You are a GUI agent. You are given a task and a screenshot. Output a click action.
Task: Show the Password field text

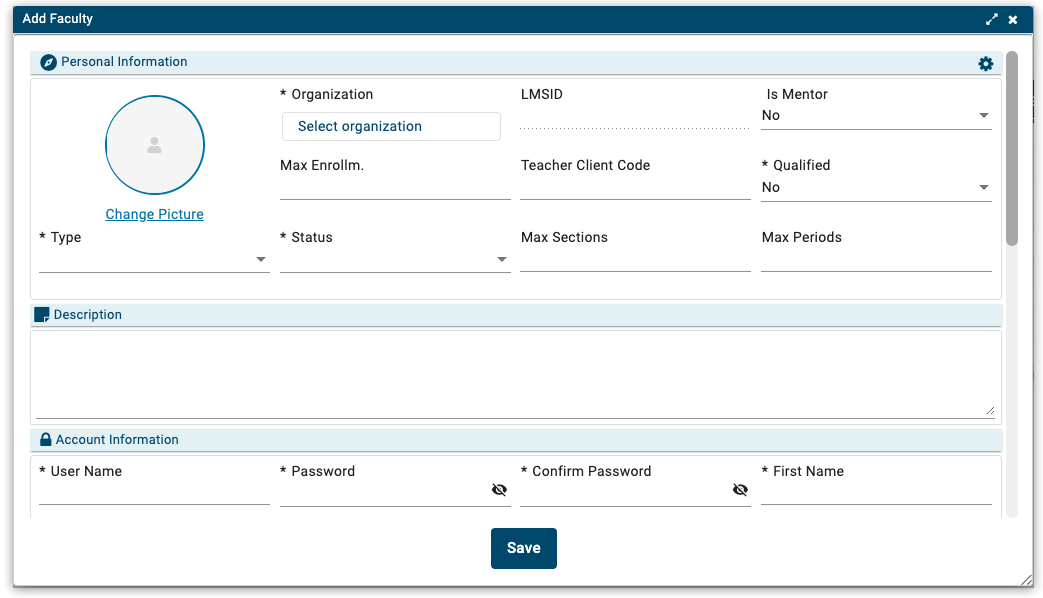499,490
